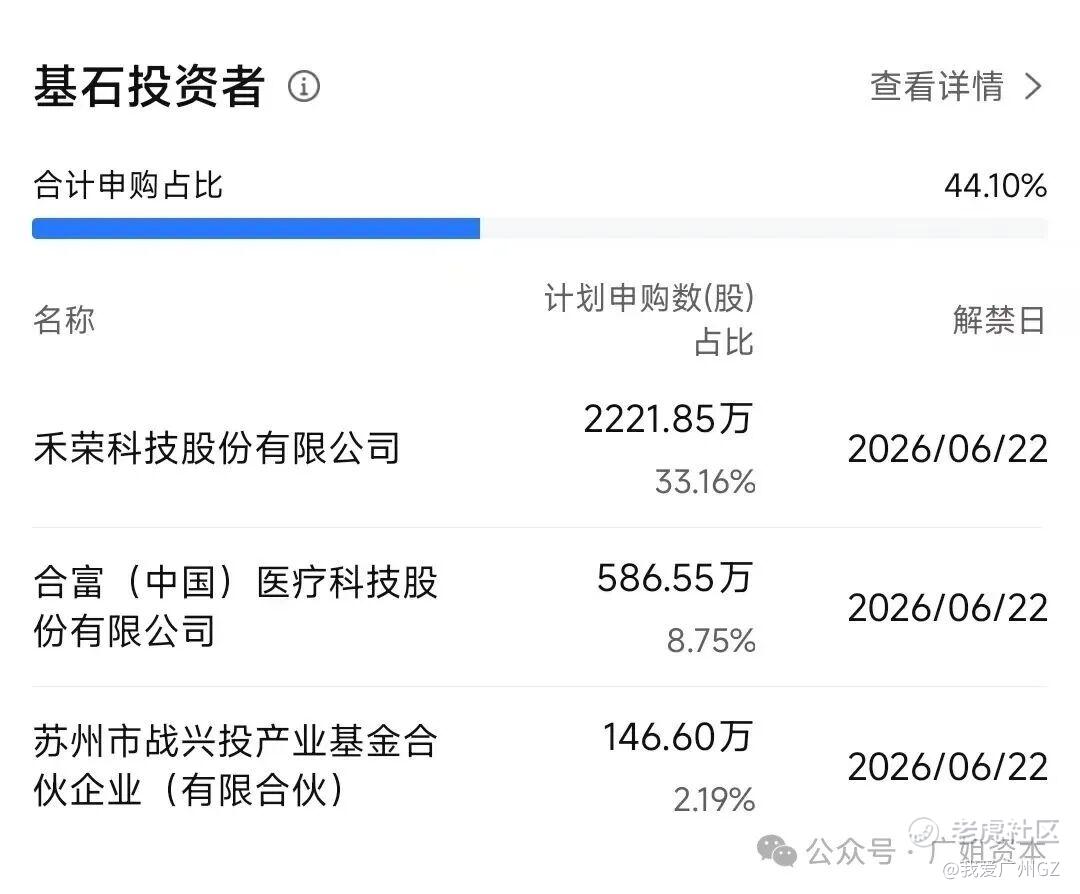Click the info icon beside 基石投资者

click(x=304, y=86)
